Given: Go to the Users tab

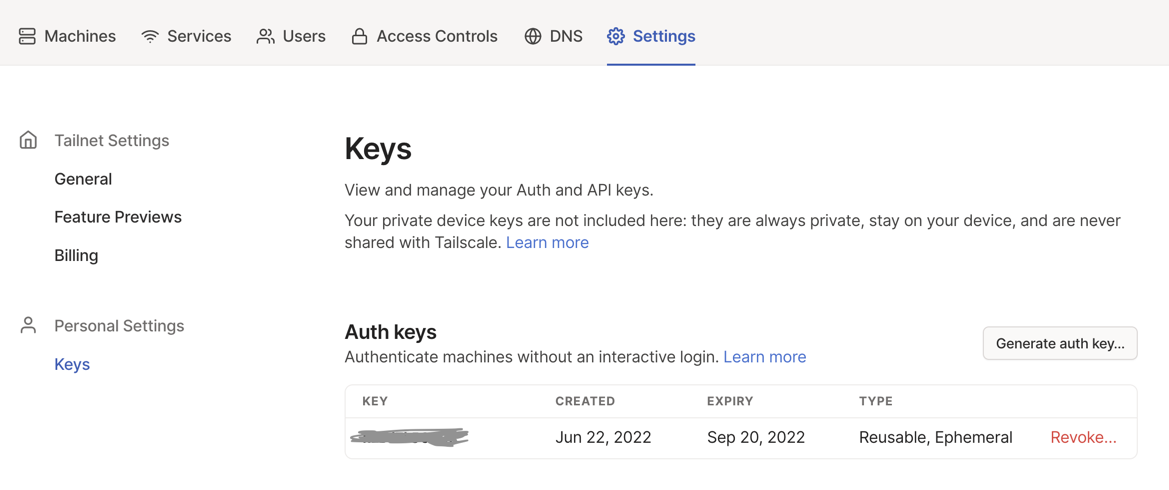Looking at the screenshot, I should pyautogui.click(x=291, y=36).
